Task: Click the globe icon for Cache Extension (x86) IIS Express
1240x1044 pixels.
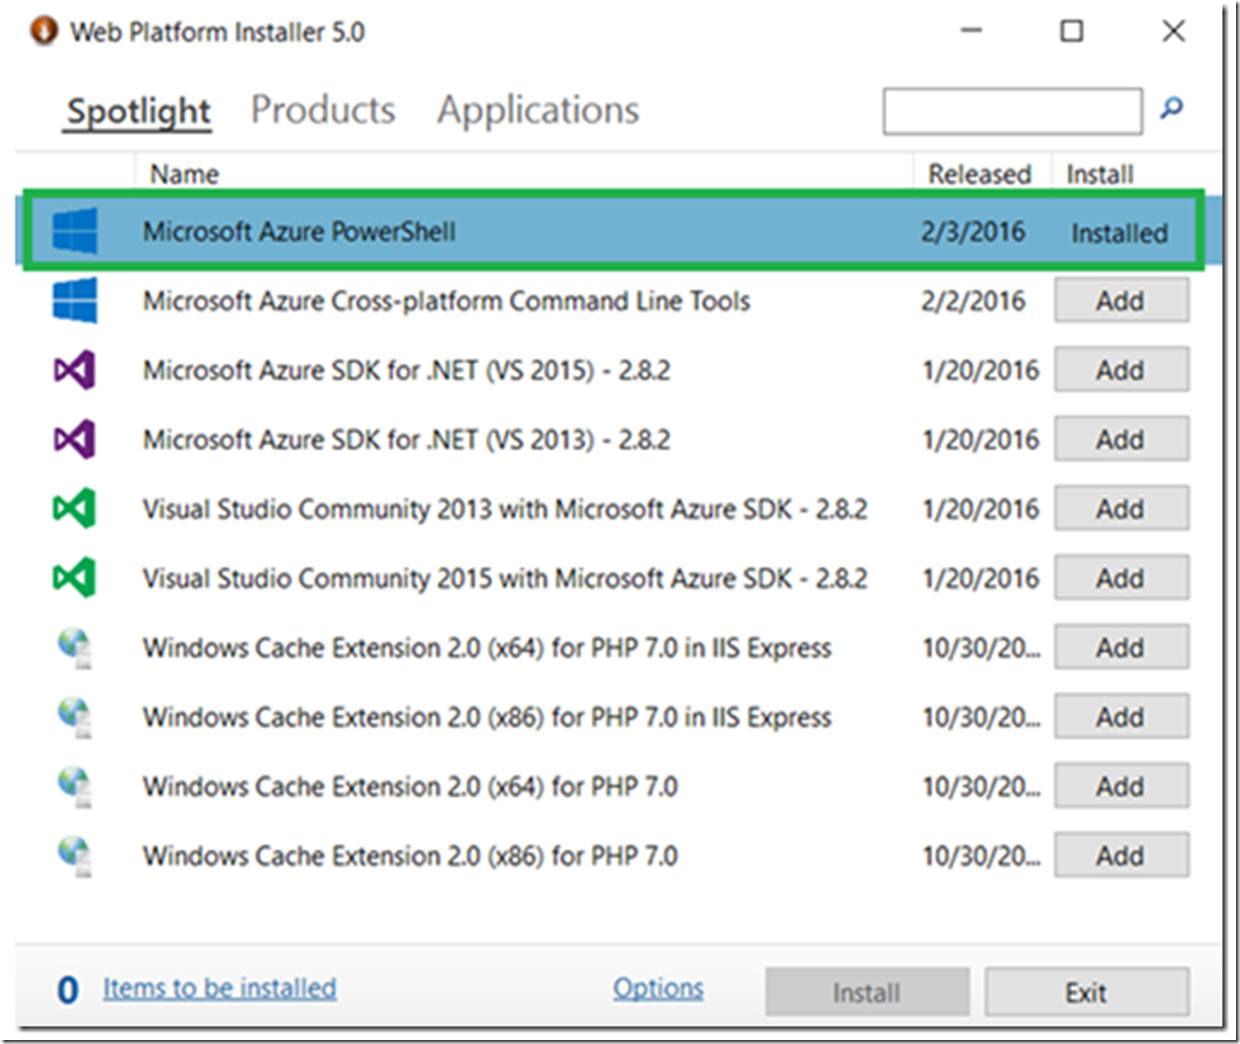Action: point(75,717)
